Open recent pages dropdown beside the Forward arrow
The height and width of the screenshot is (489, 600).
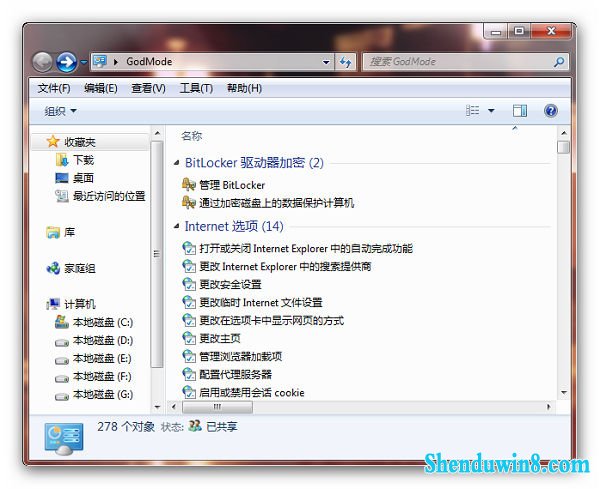[x=84, y=62]
